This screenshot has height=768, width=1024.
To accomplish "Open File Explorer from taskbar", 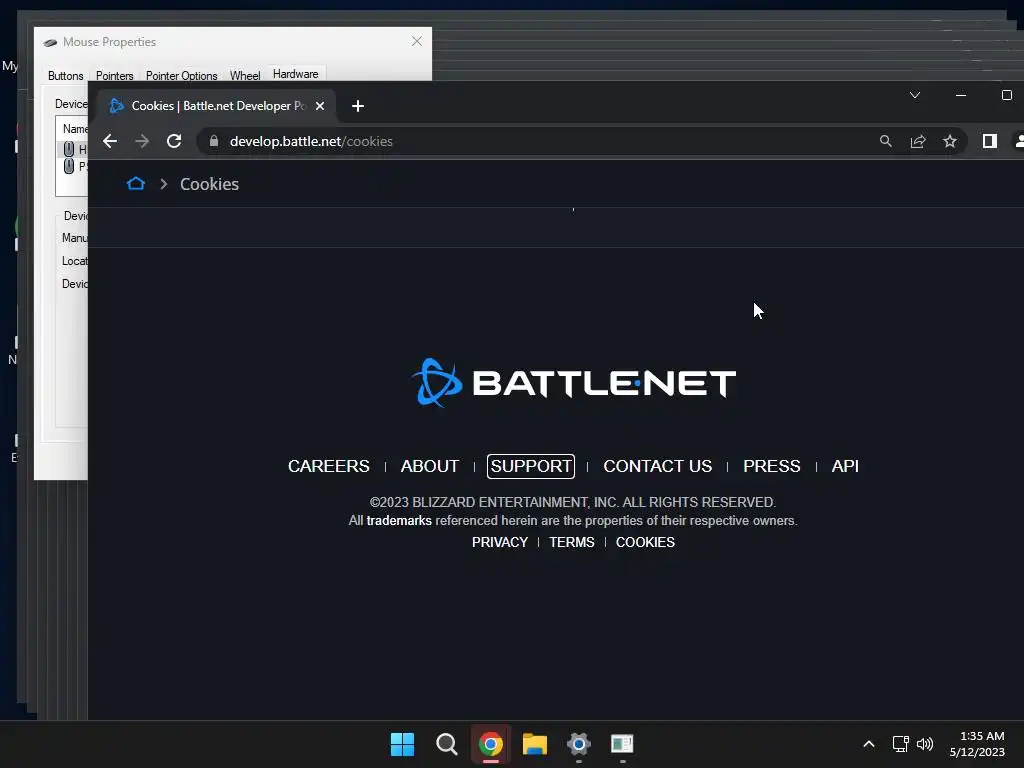I will click(535, 744).
